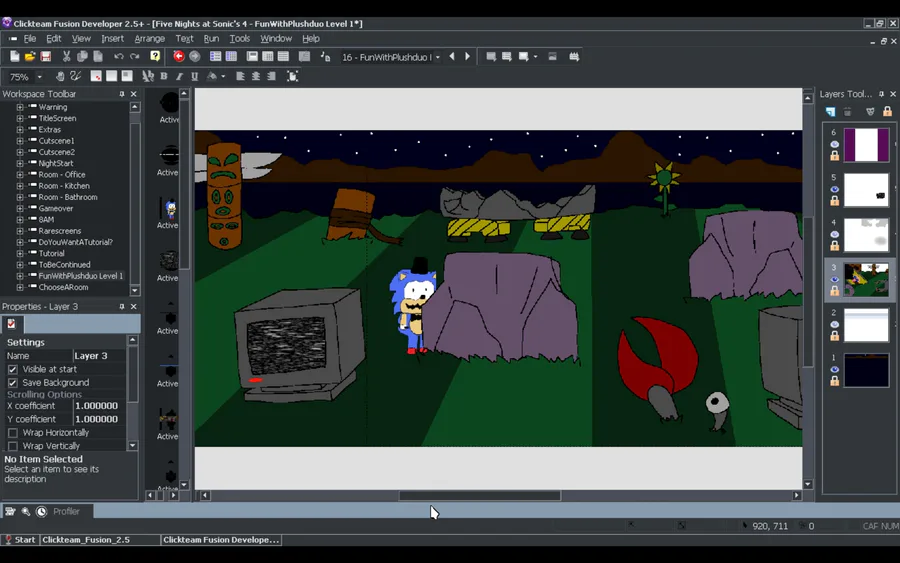This screenshot has width=900, height=563.
Task: Open the Arrange menu
Action: pos(149,38)
